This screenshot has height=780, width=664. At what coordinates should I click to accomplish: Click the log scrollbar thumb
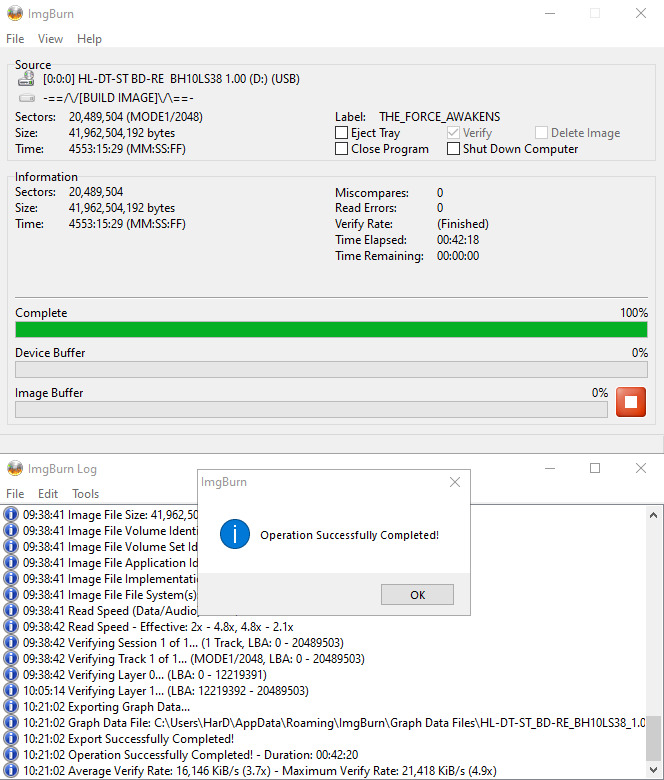pos(654,738)
